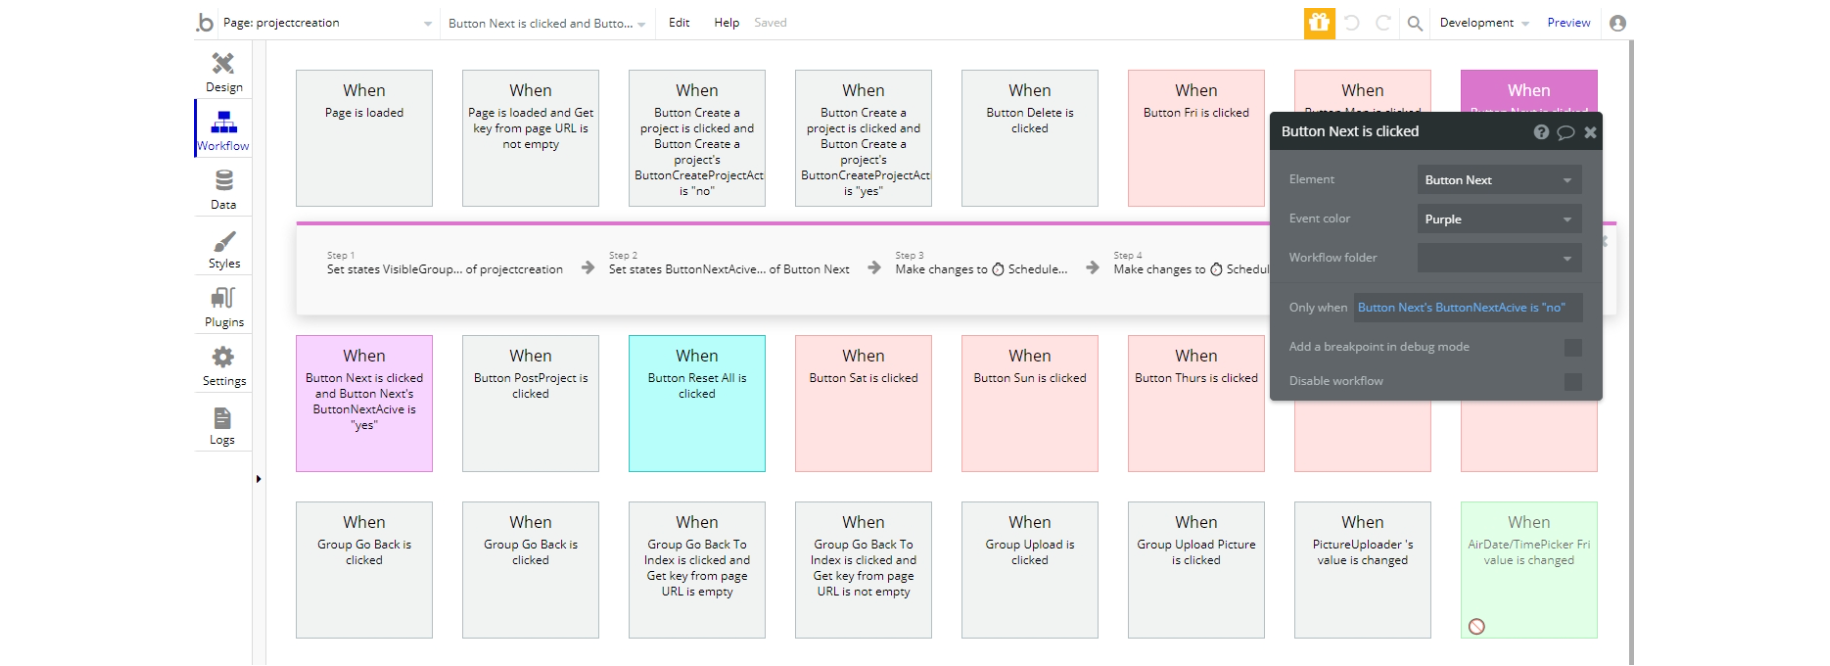
Task: Open the user account avatar
Action: click(1618, 23)
